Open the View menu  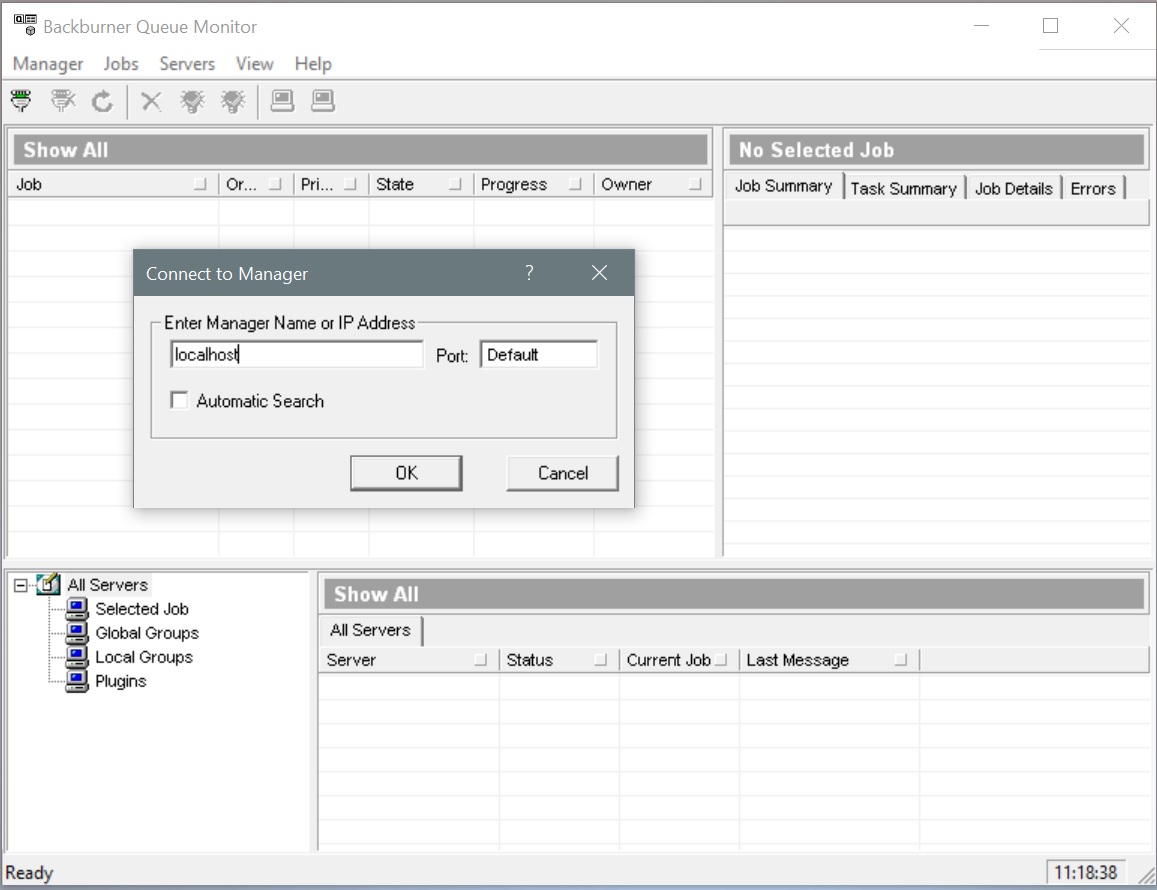click(x=255, y=64)
